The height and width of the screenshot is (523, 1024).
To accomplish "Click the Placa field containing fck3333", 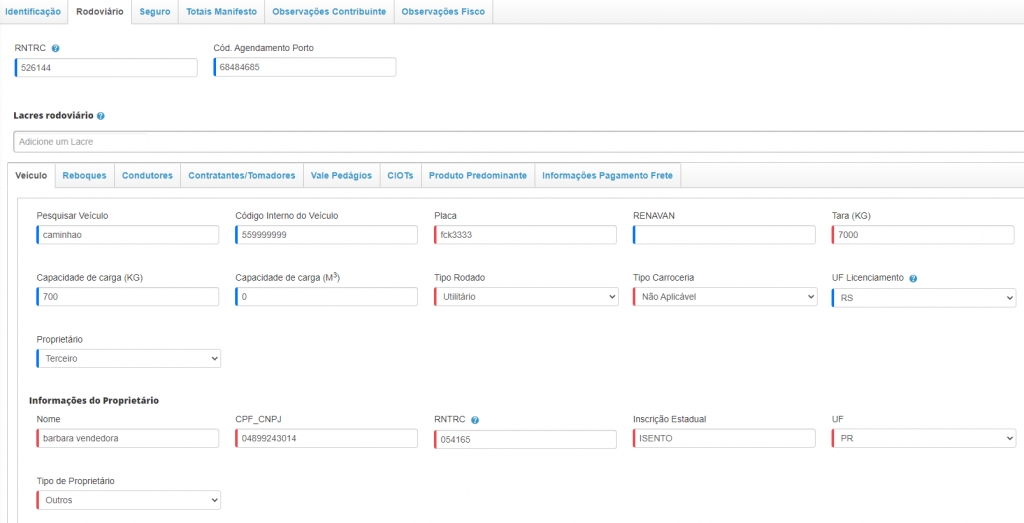I will tap(526, 235).
